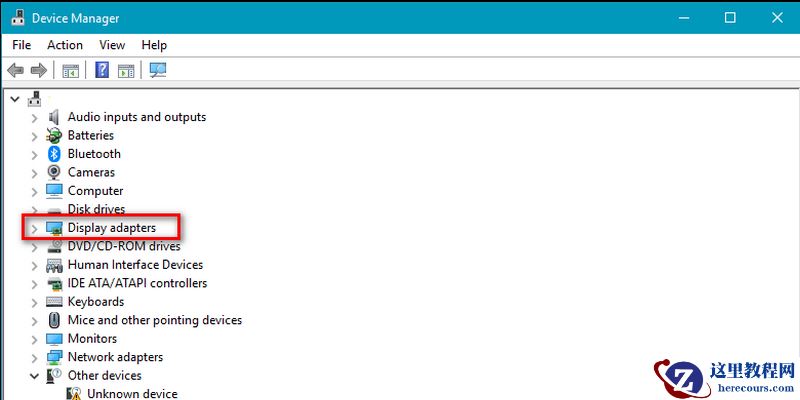The image size is (800, 400).
Task: Click the Device Manager title bar icon
Action: [x=18, y=18]
